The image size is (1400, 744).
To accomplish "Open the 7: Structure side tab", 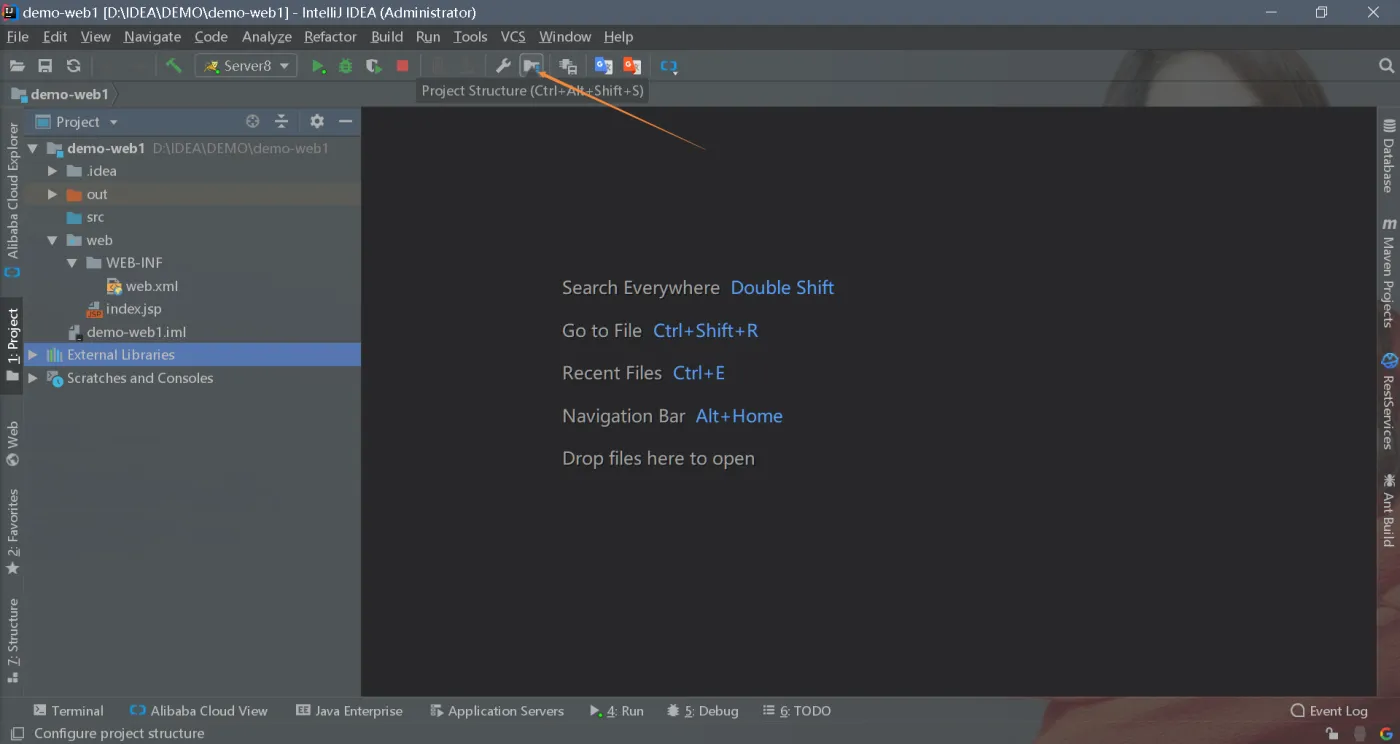I will click(x=12, y=641).
